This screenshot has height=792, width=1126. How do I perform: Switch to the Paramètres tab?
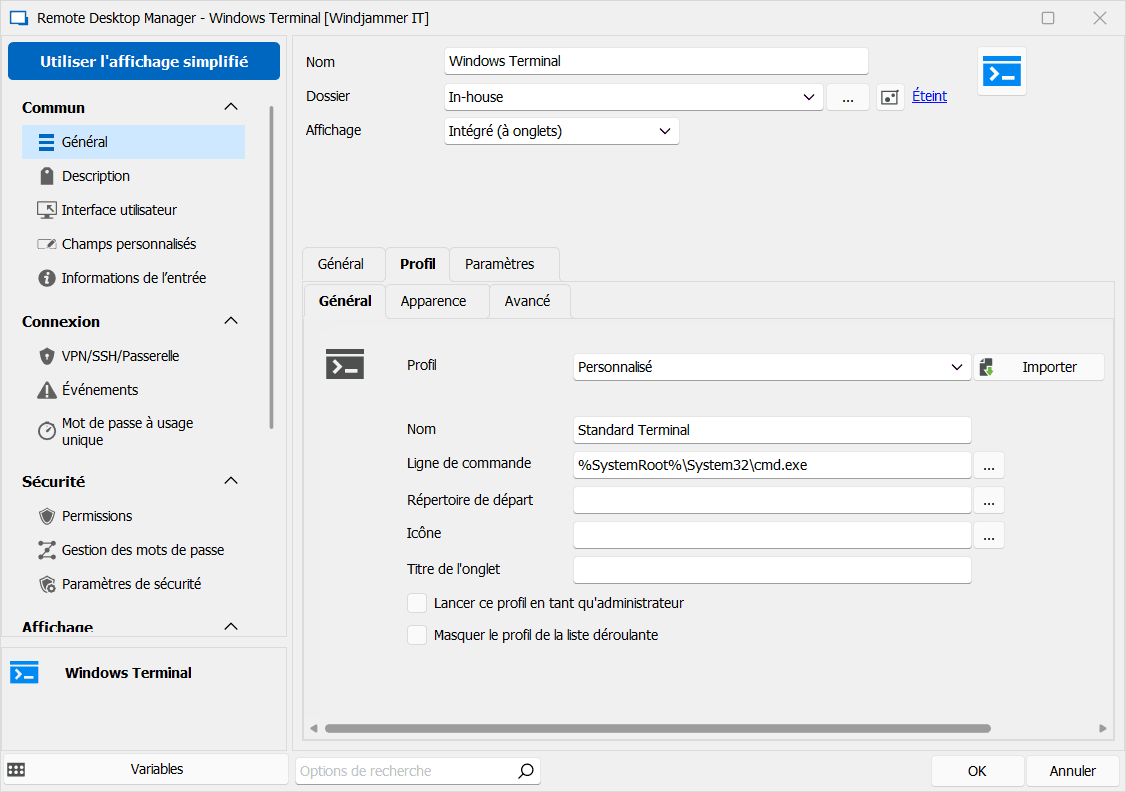[499, 264]
